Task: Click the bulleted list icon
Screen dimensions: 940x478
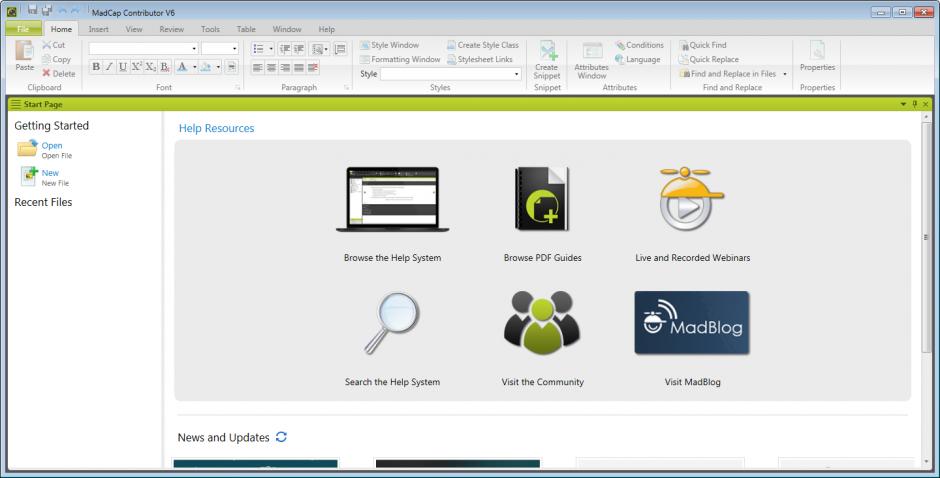Action: click(x=258, y=49)
